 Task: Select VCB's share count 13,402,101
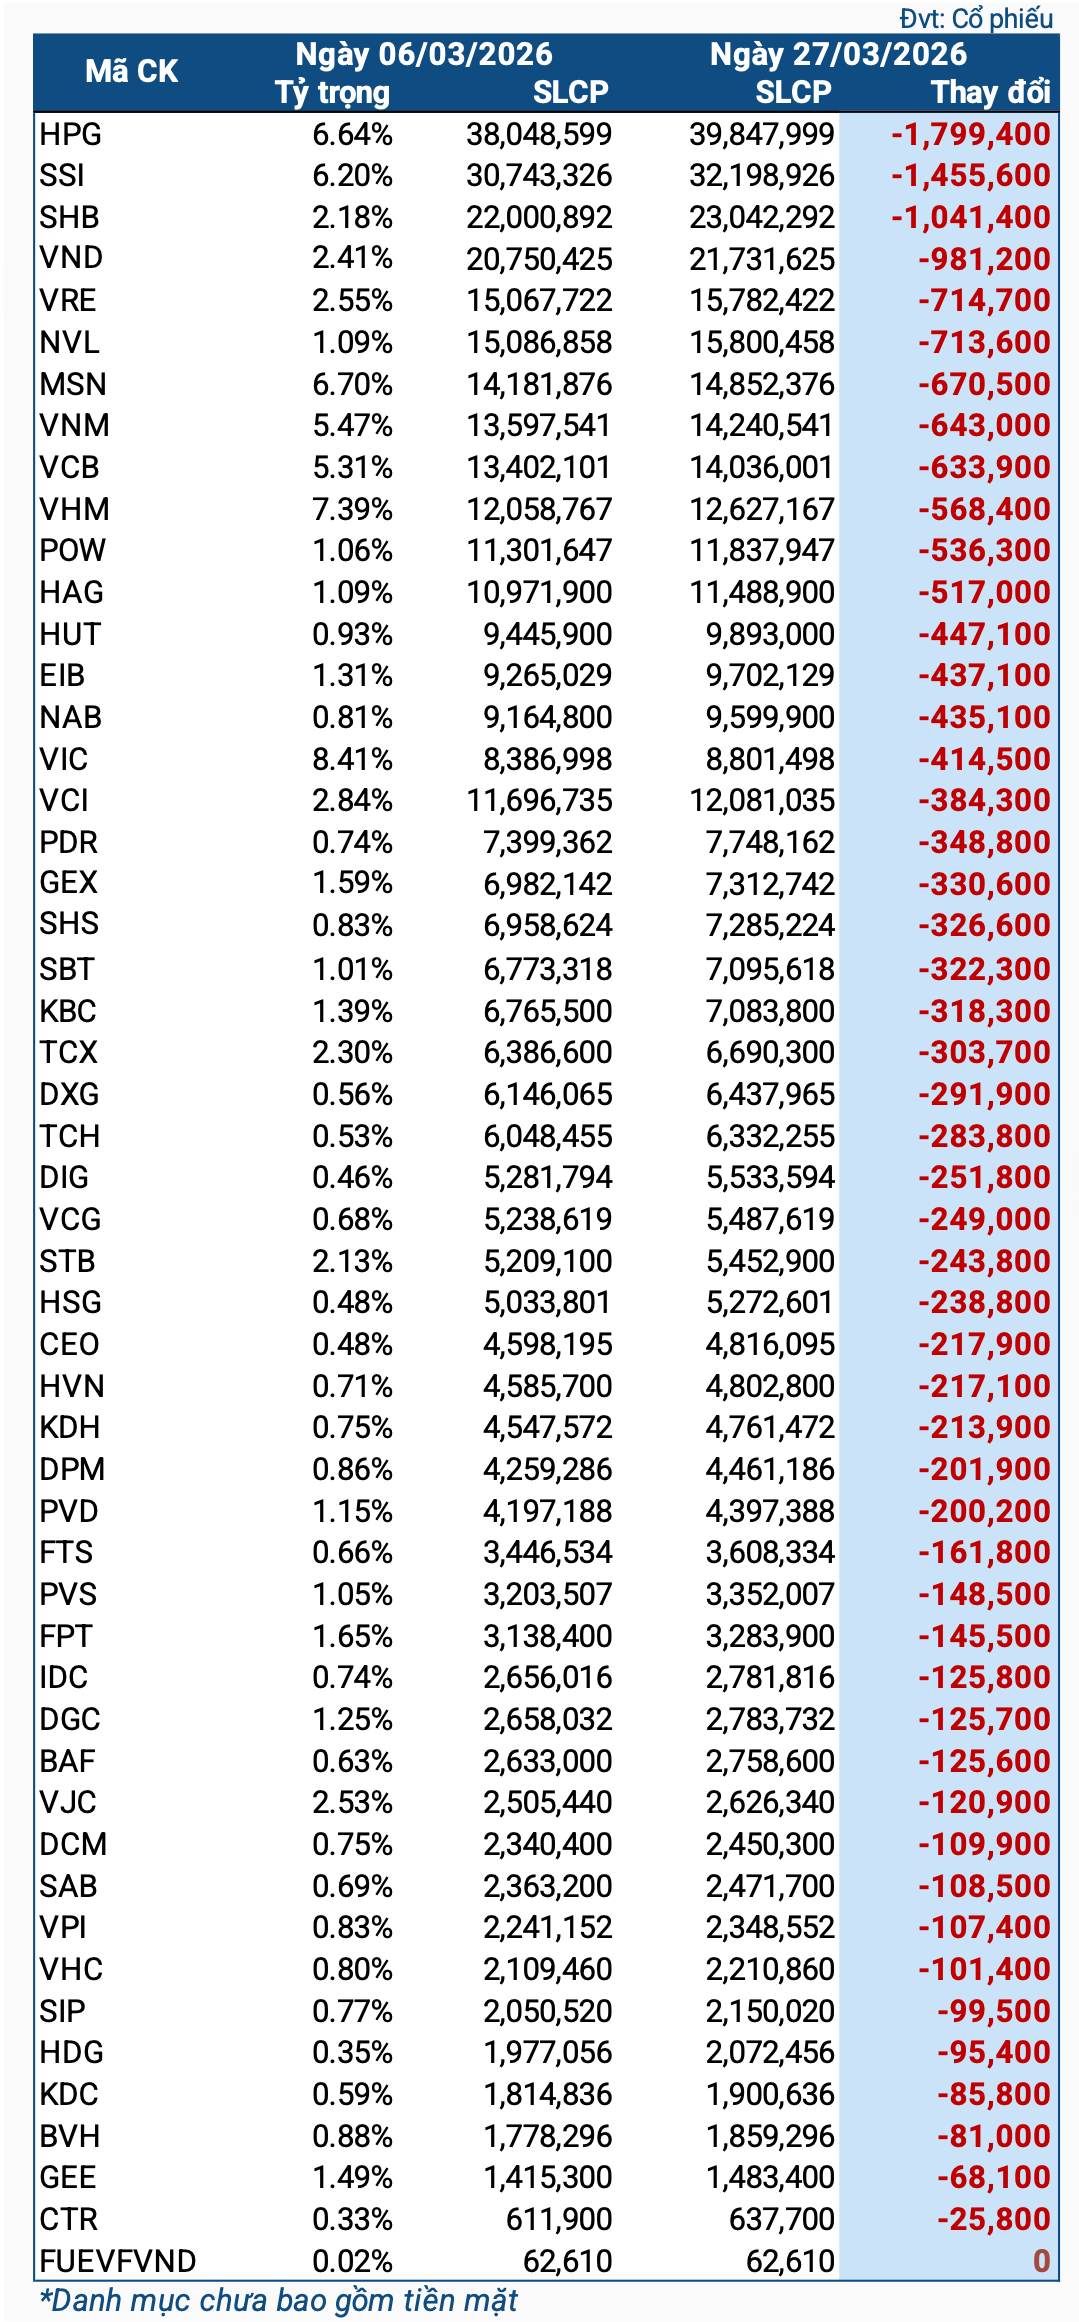click(539, 467)
